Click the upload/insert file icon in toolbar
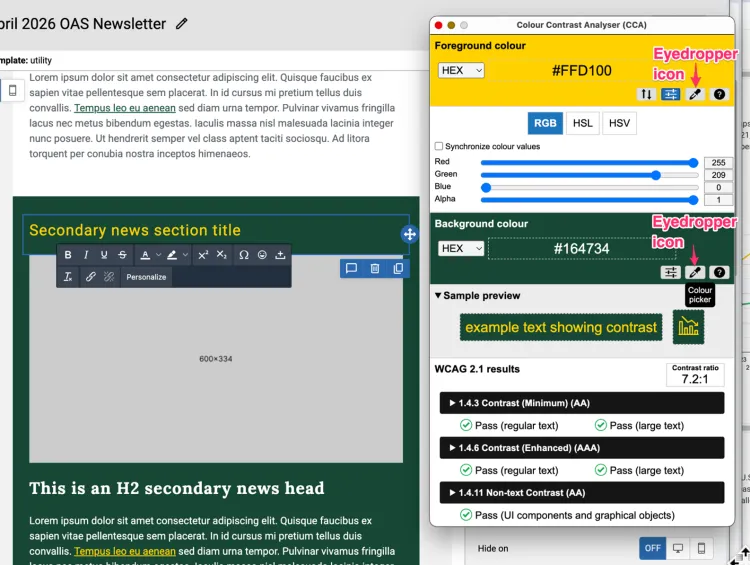Viewport: 750px width, 565px height. pyautogui.click(x=280, y=255)
